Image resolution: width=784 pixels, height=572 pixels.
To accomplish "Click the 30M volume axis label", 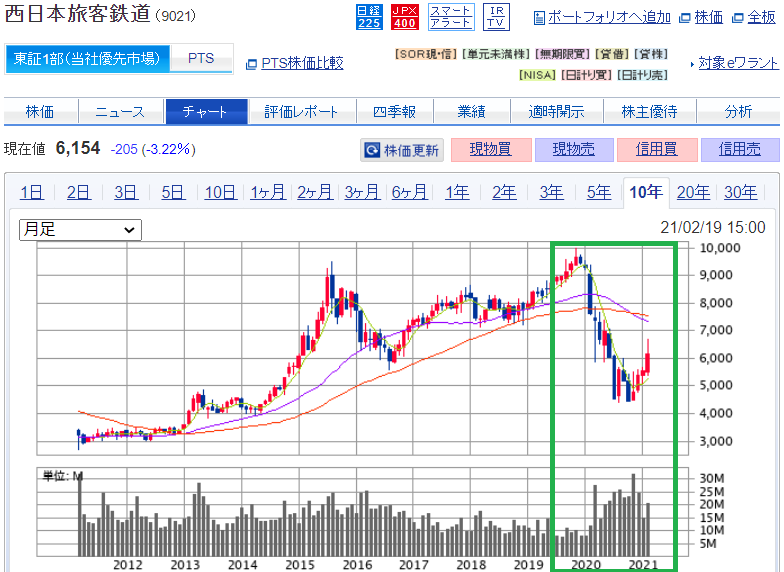I will (x=712, y=478).
